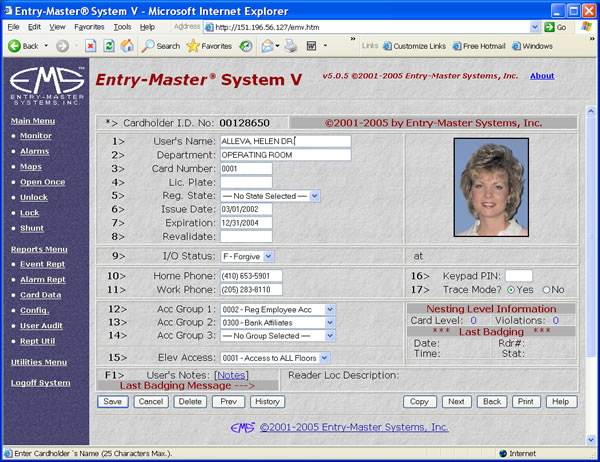Open the Monitor sidebar link

pos(36,135)
